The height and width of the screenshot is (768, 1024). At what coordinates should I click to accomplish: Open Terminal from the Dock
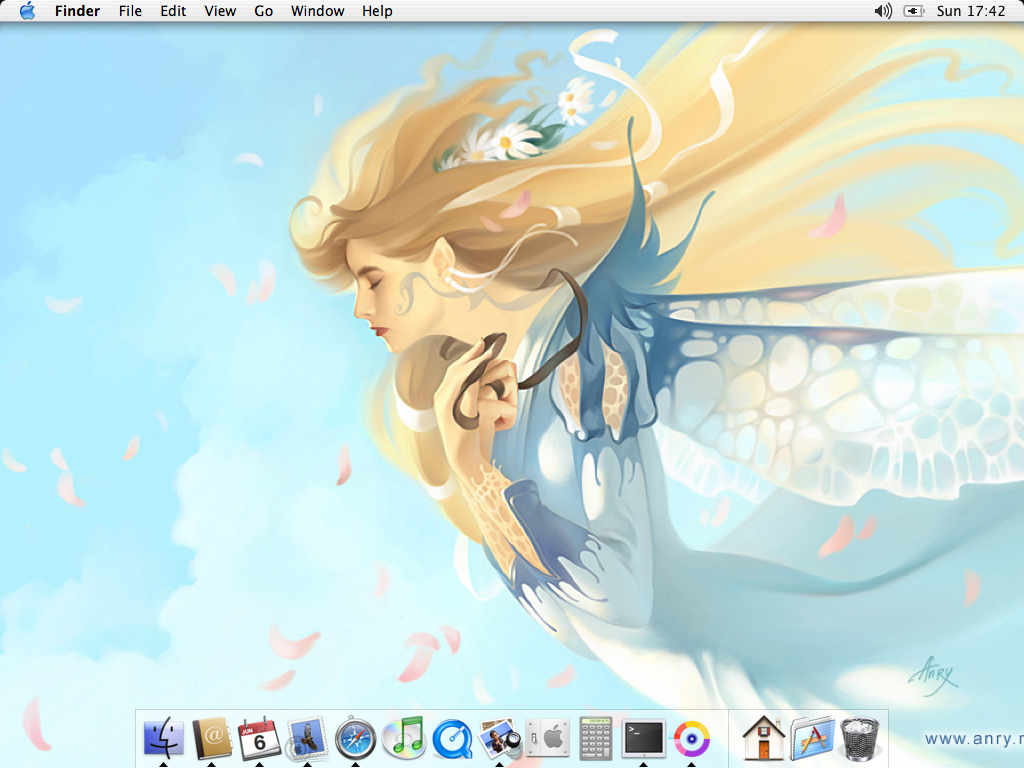point(643,738)
